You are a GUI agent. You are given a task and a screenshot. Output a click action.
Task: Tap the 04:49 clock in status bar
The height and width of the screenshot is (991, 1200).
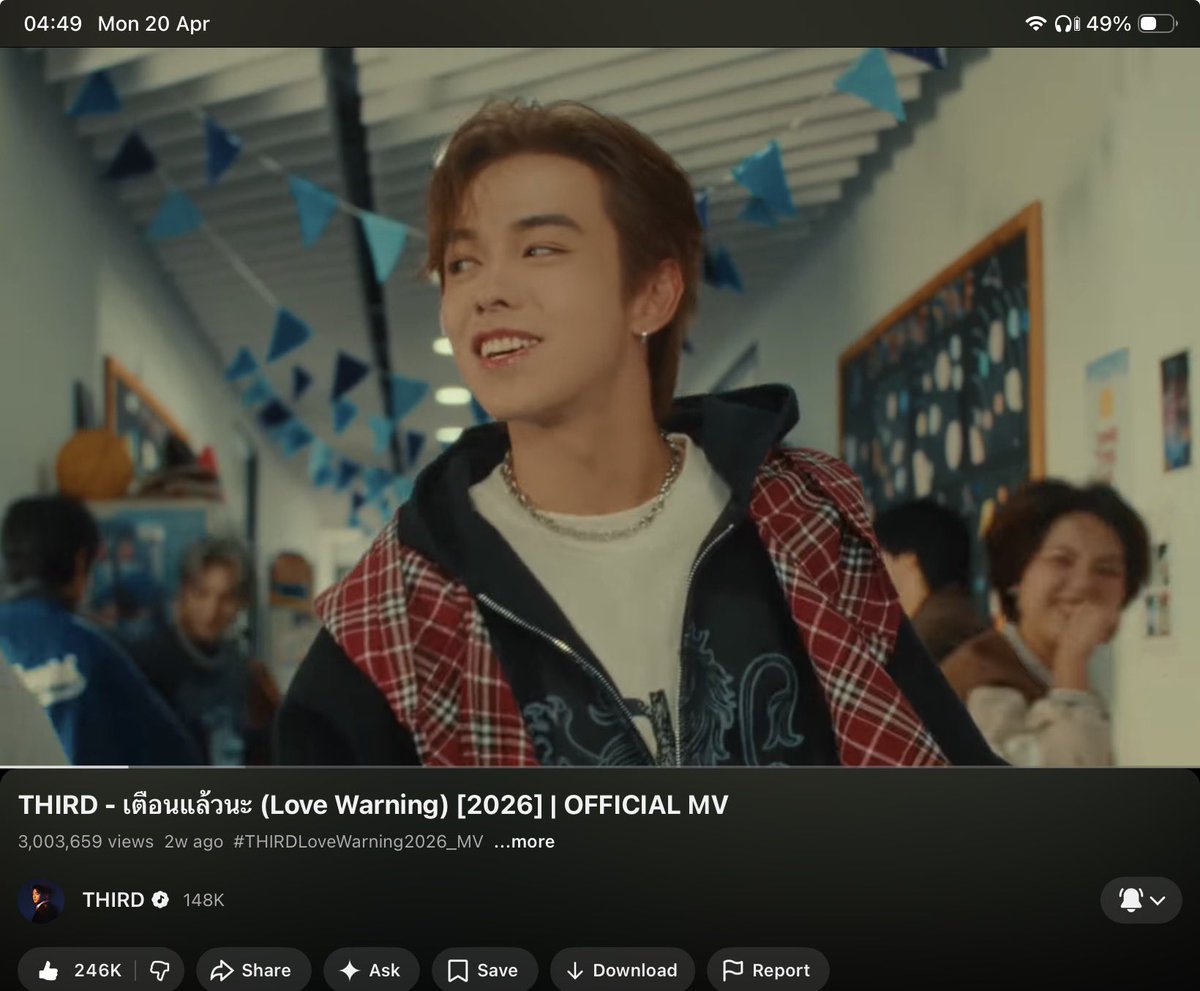point(52,23)
